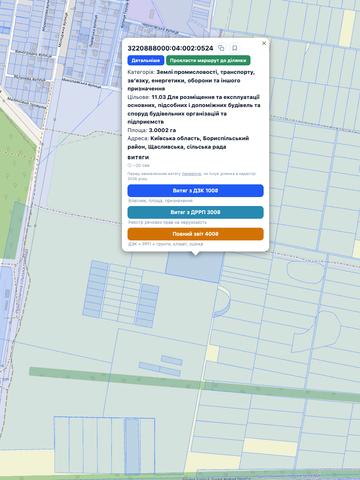Select the cadastral number text 3220888000:04:002:0524
This screenshot has width=360, height=480.
[170, 48]
